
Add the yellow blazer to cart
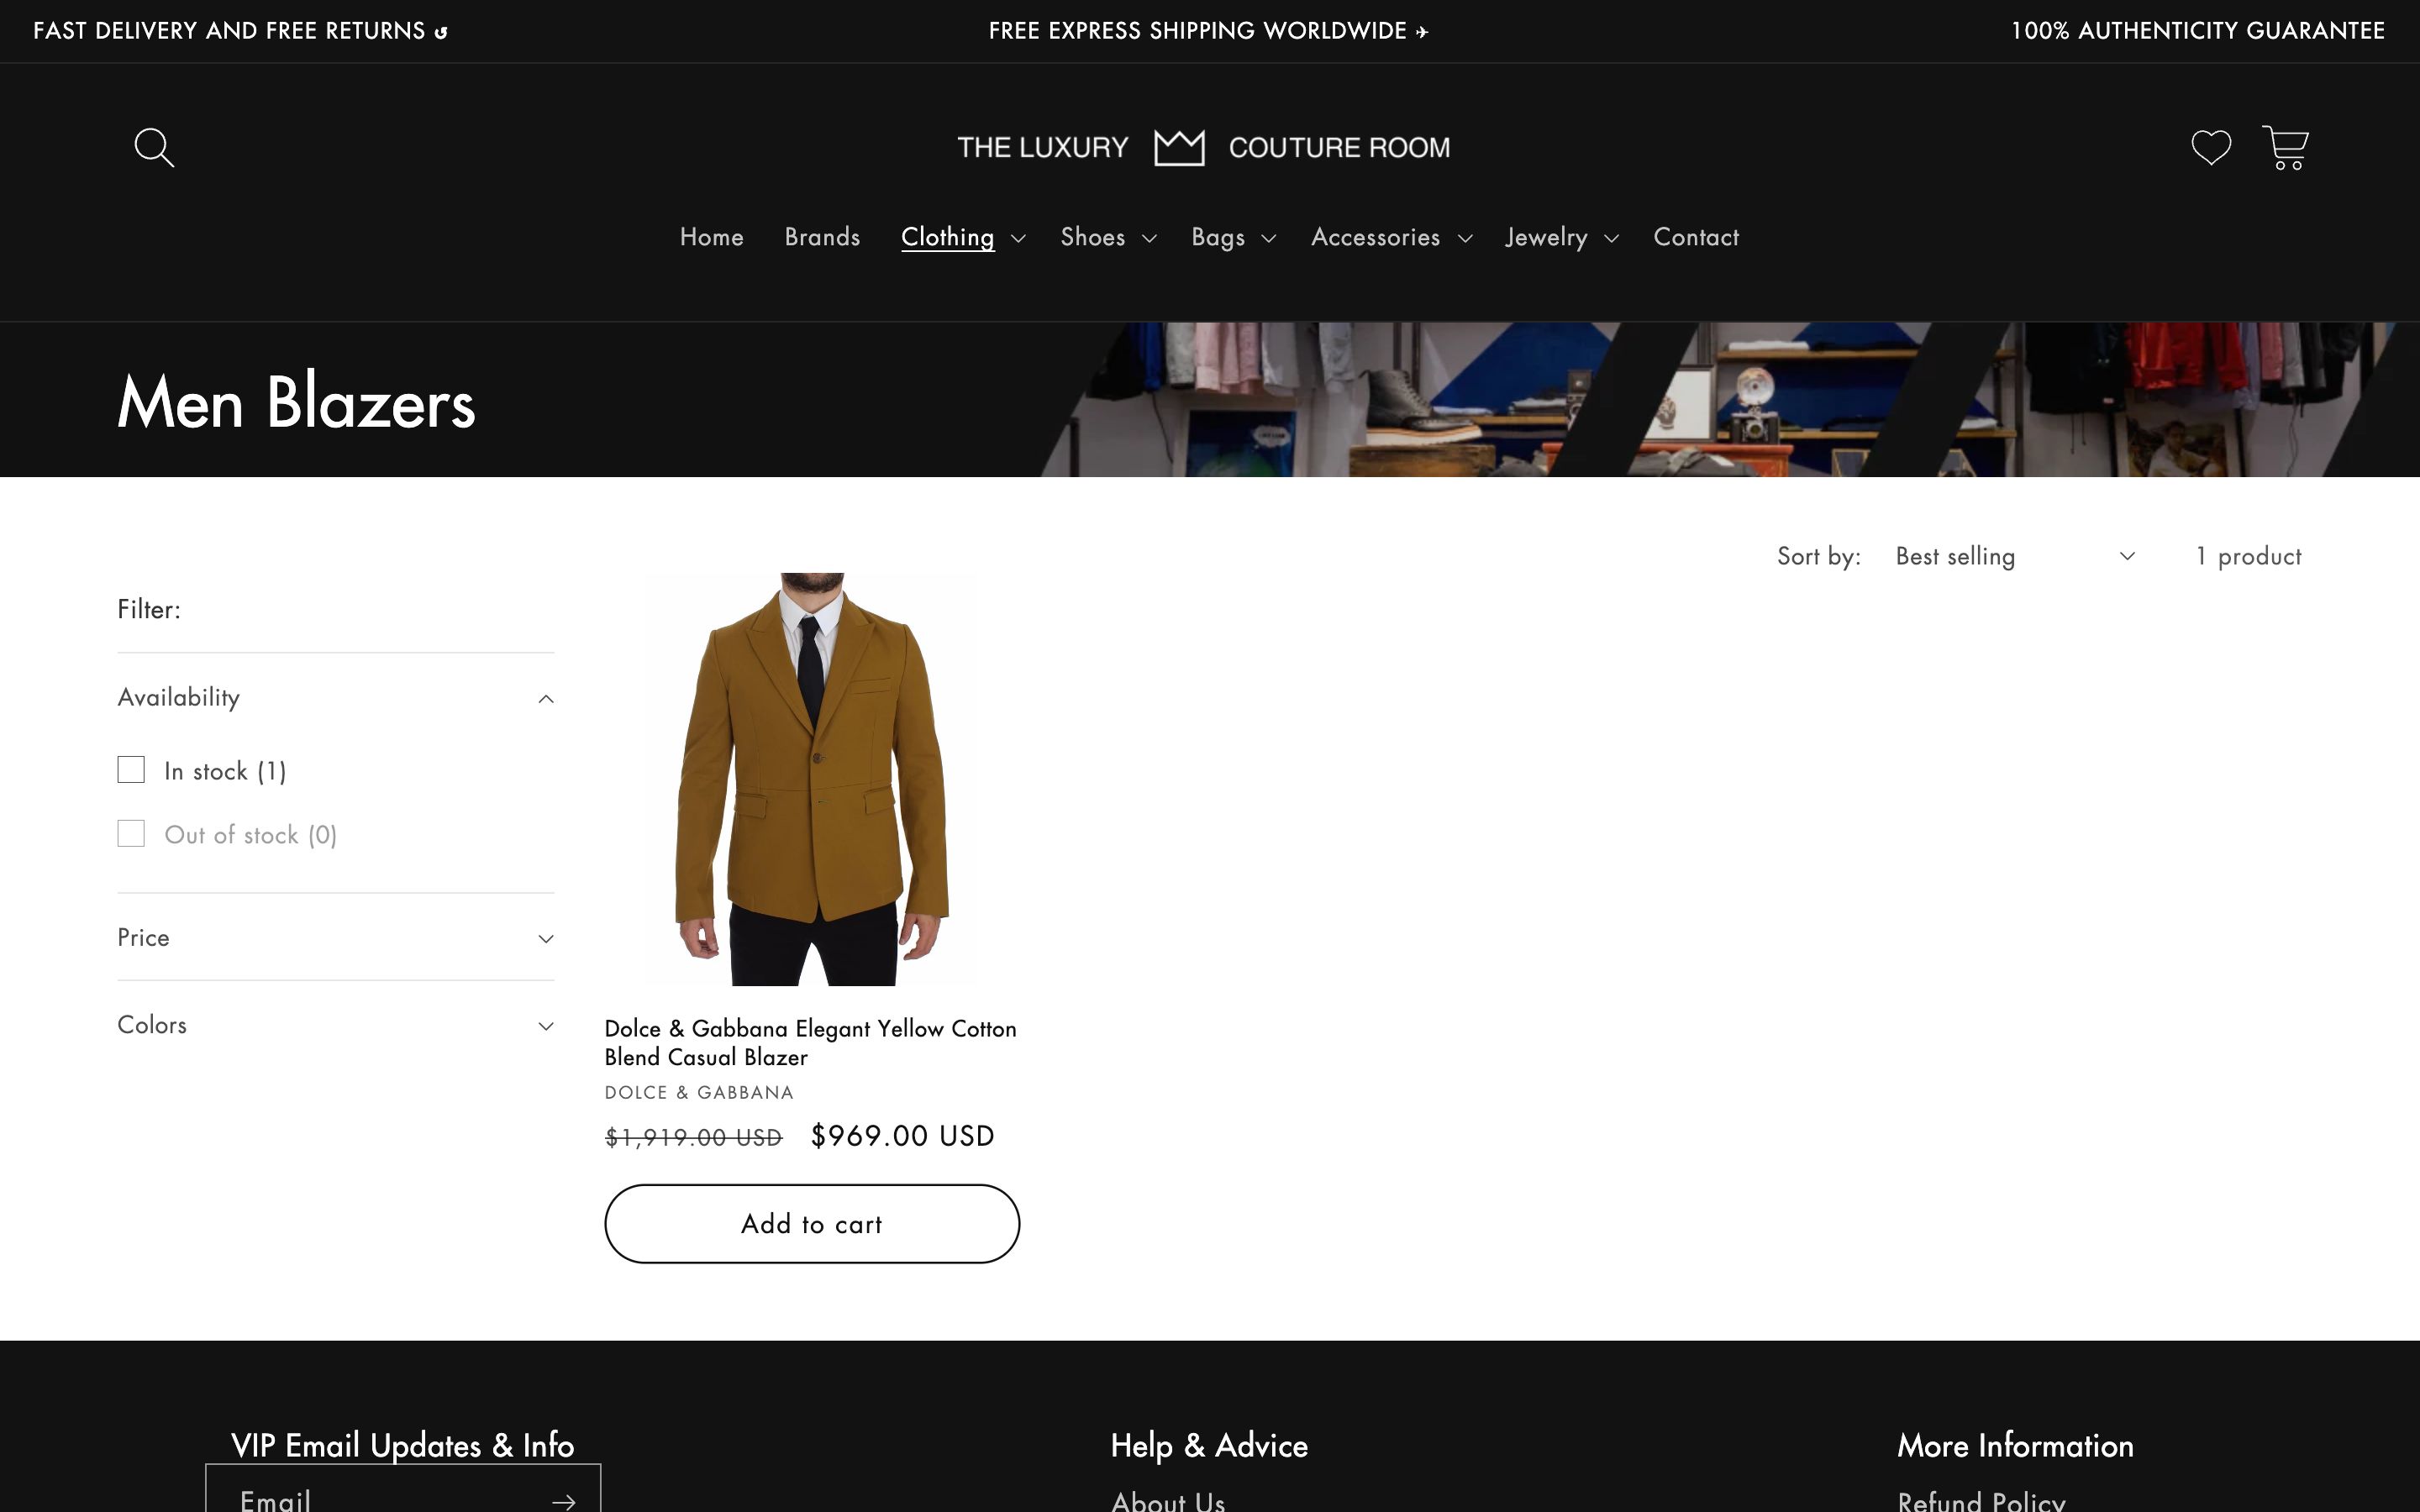pos(811,1223)
